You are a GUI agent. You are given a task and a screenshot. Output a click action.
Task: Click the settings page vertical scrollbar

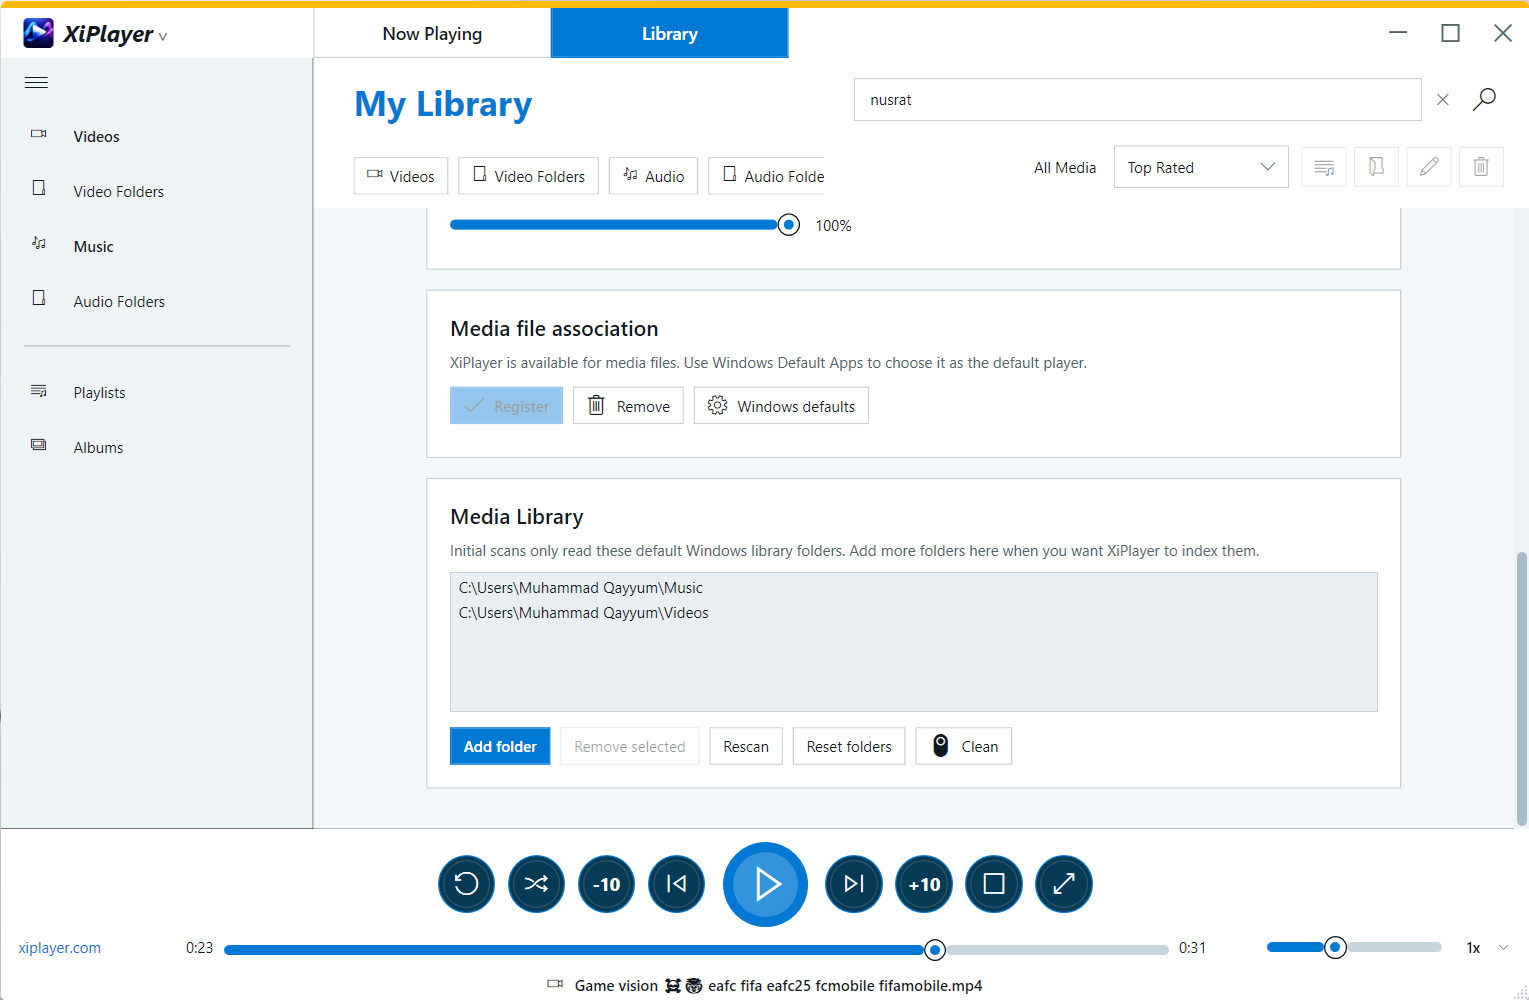pos(1522,688)
